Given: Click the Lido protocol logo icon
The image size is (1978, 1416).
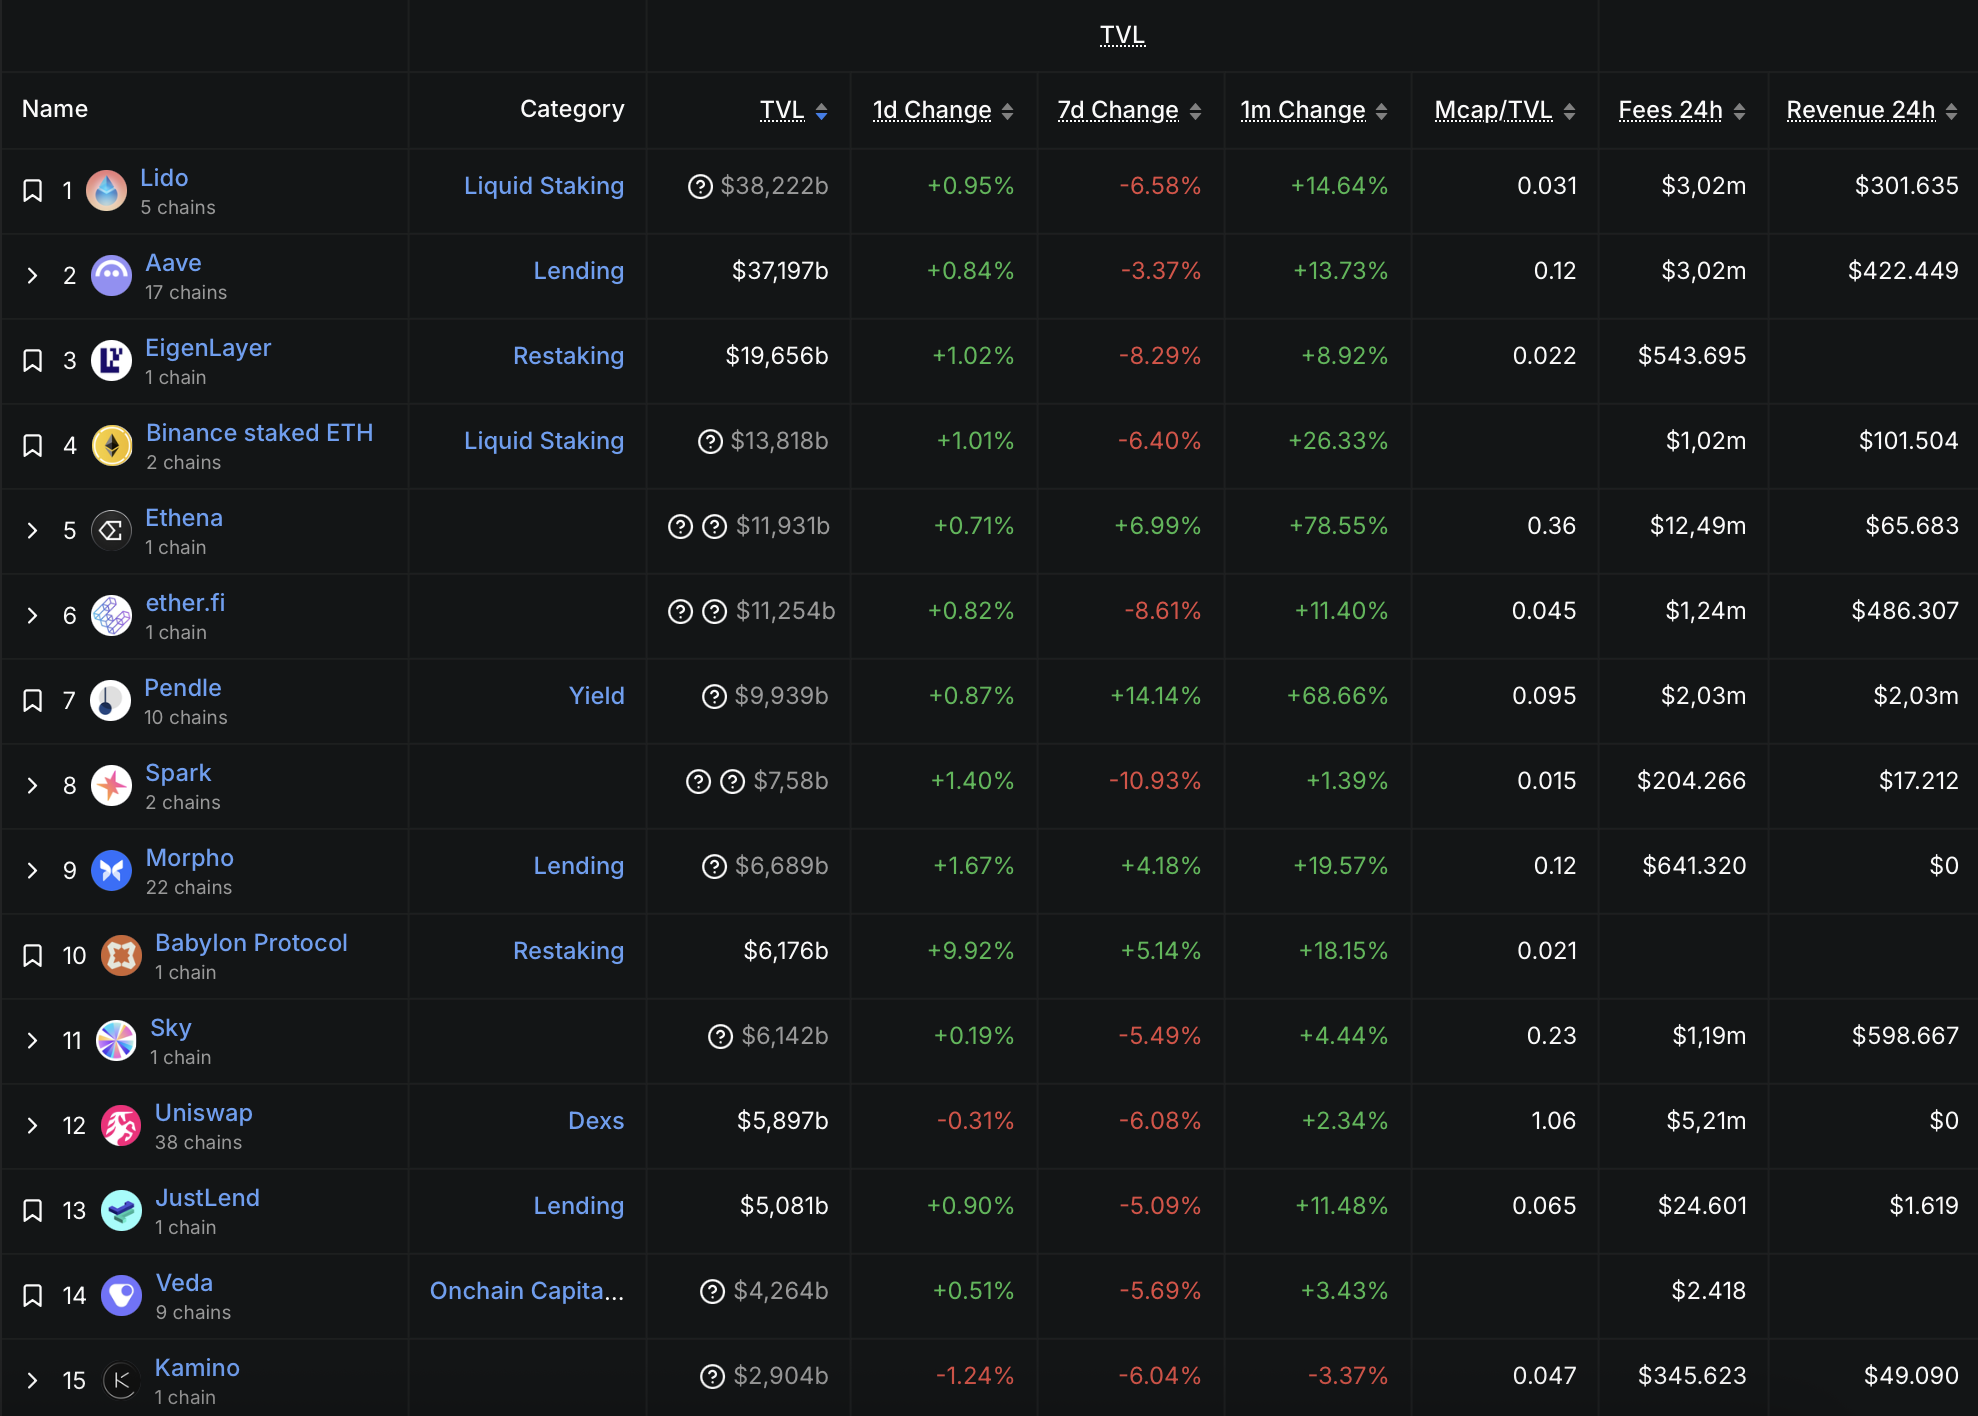Looking at the screenshot, I should pyautogui.click(x=106, y=190).
